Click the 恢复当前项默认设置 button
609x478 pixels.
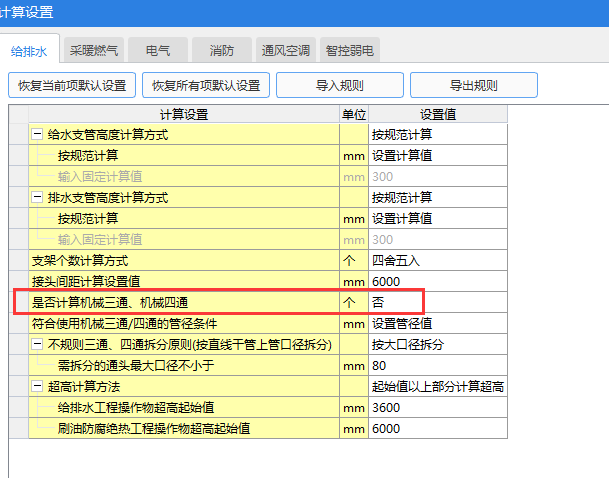pos(71,85)
